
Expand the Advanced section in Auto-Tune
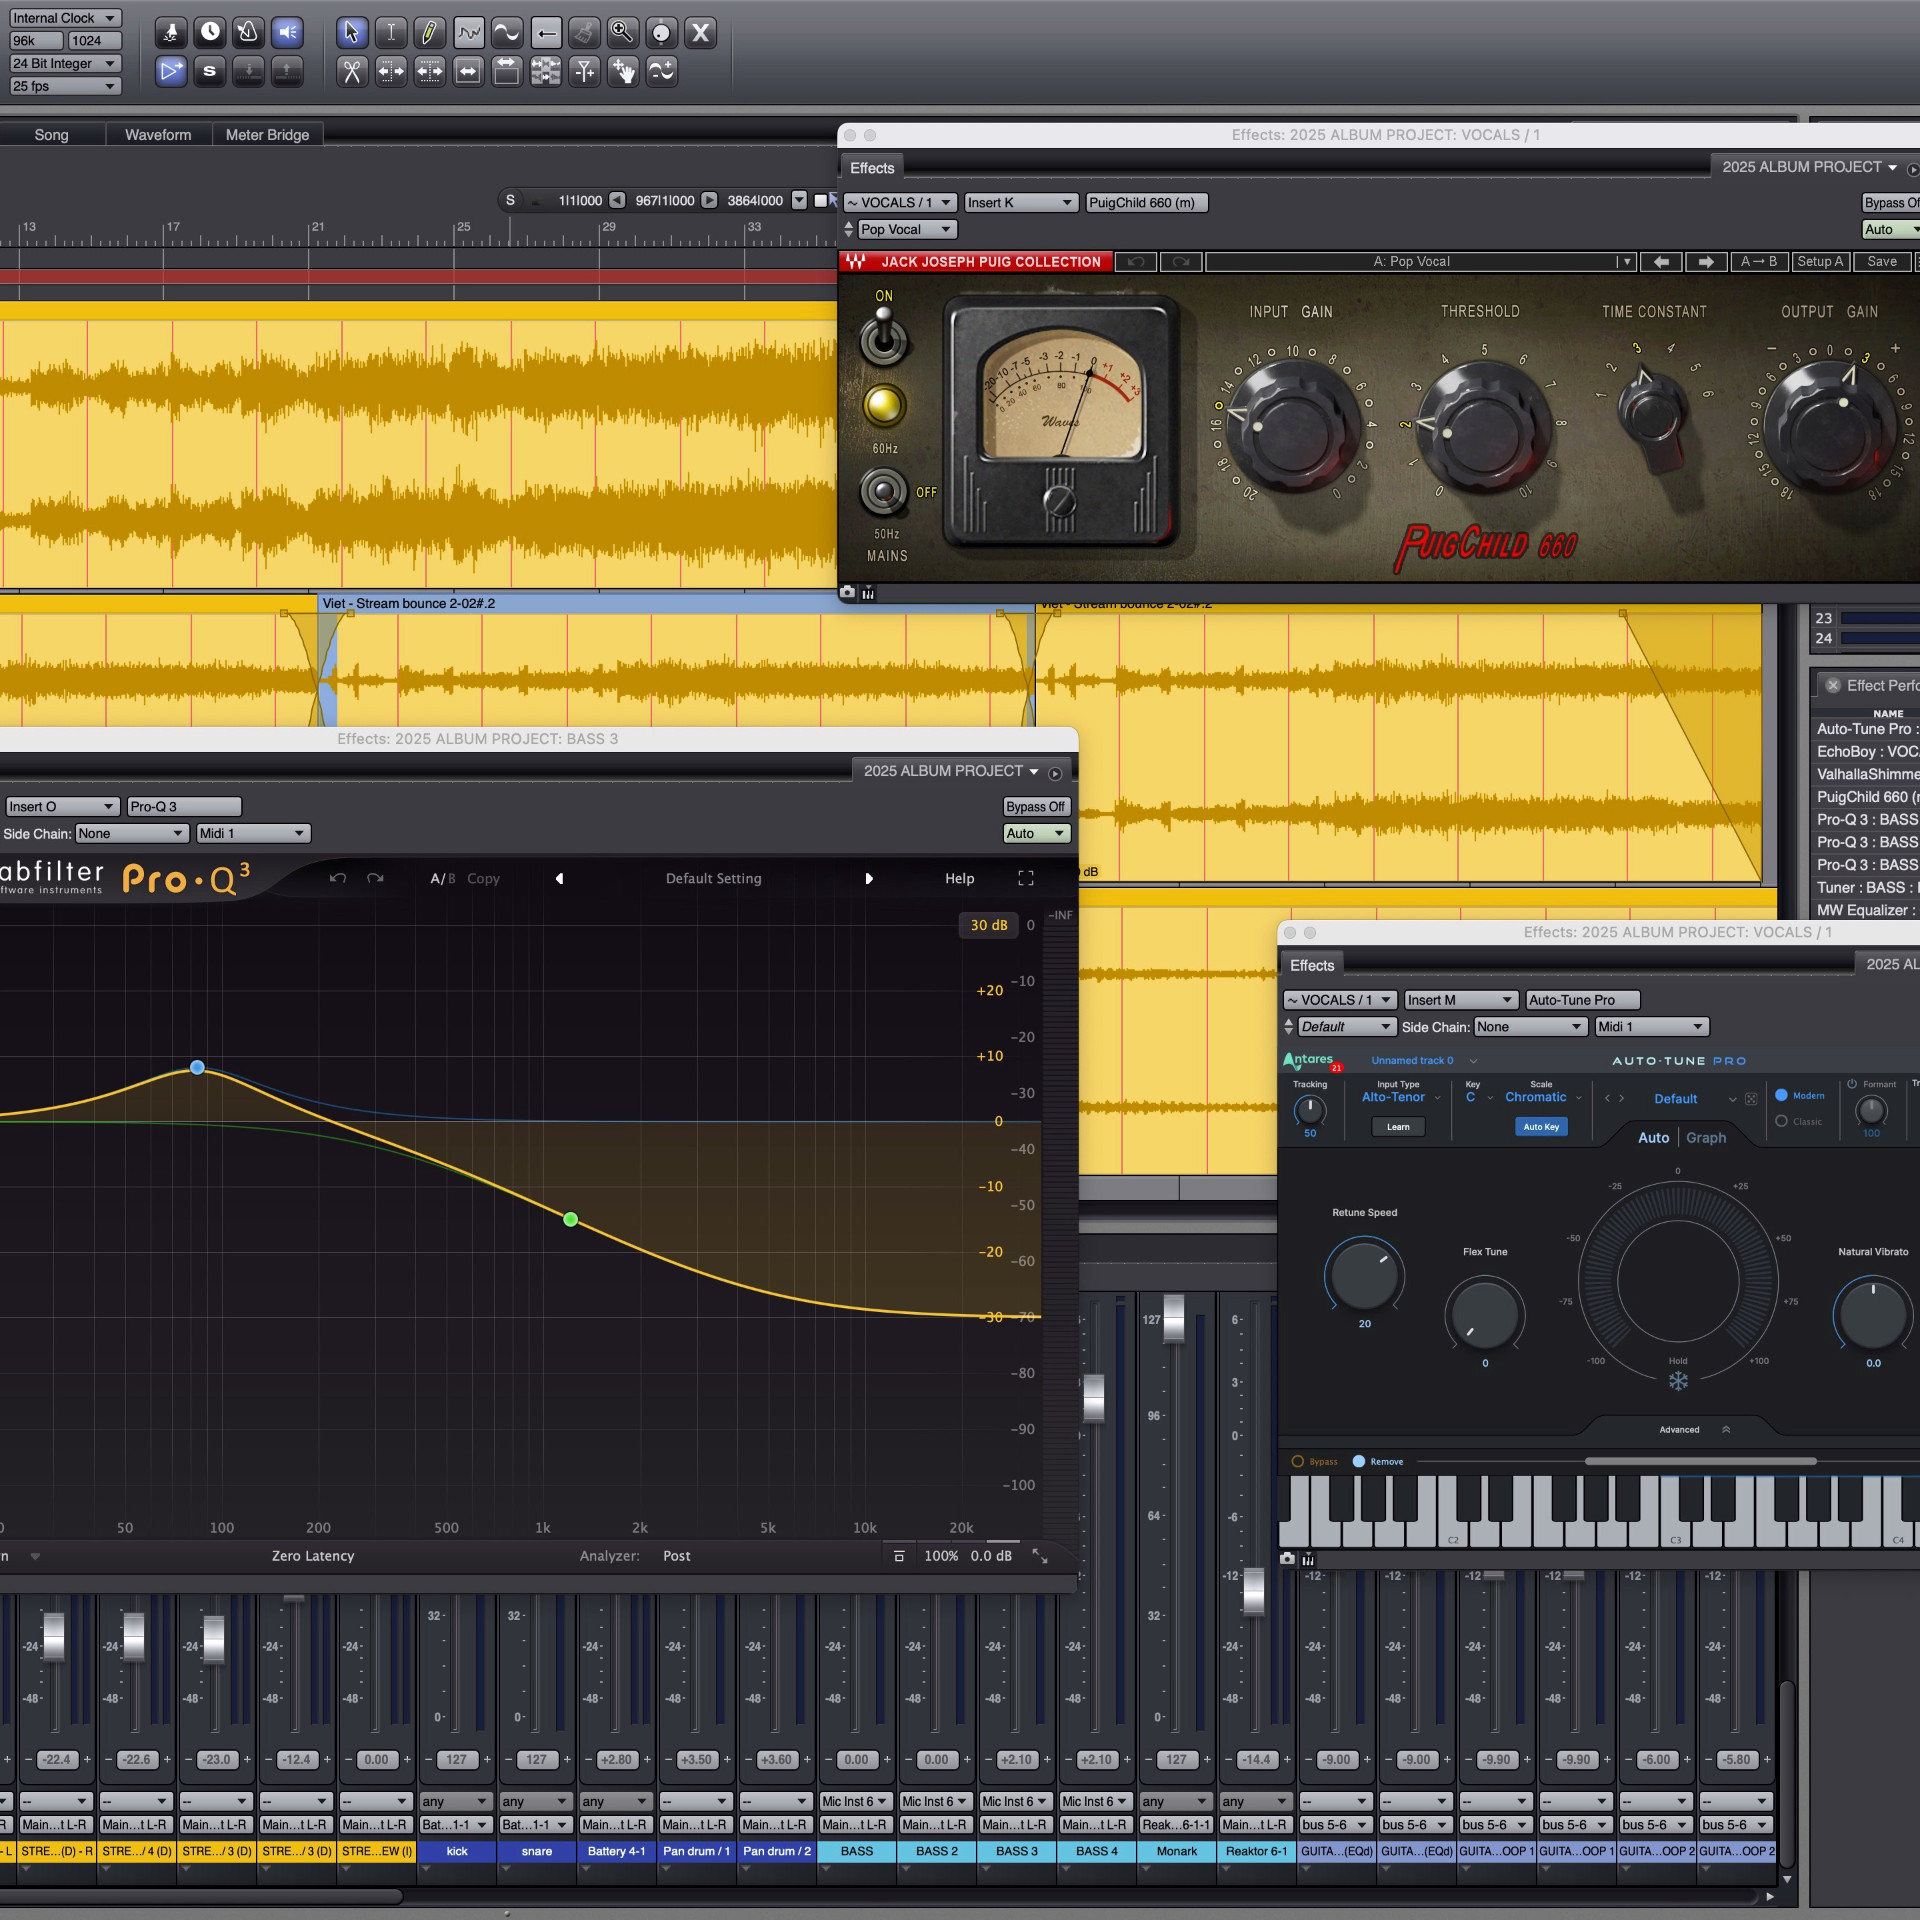pyautogui.click(x=1694, y=1429)
